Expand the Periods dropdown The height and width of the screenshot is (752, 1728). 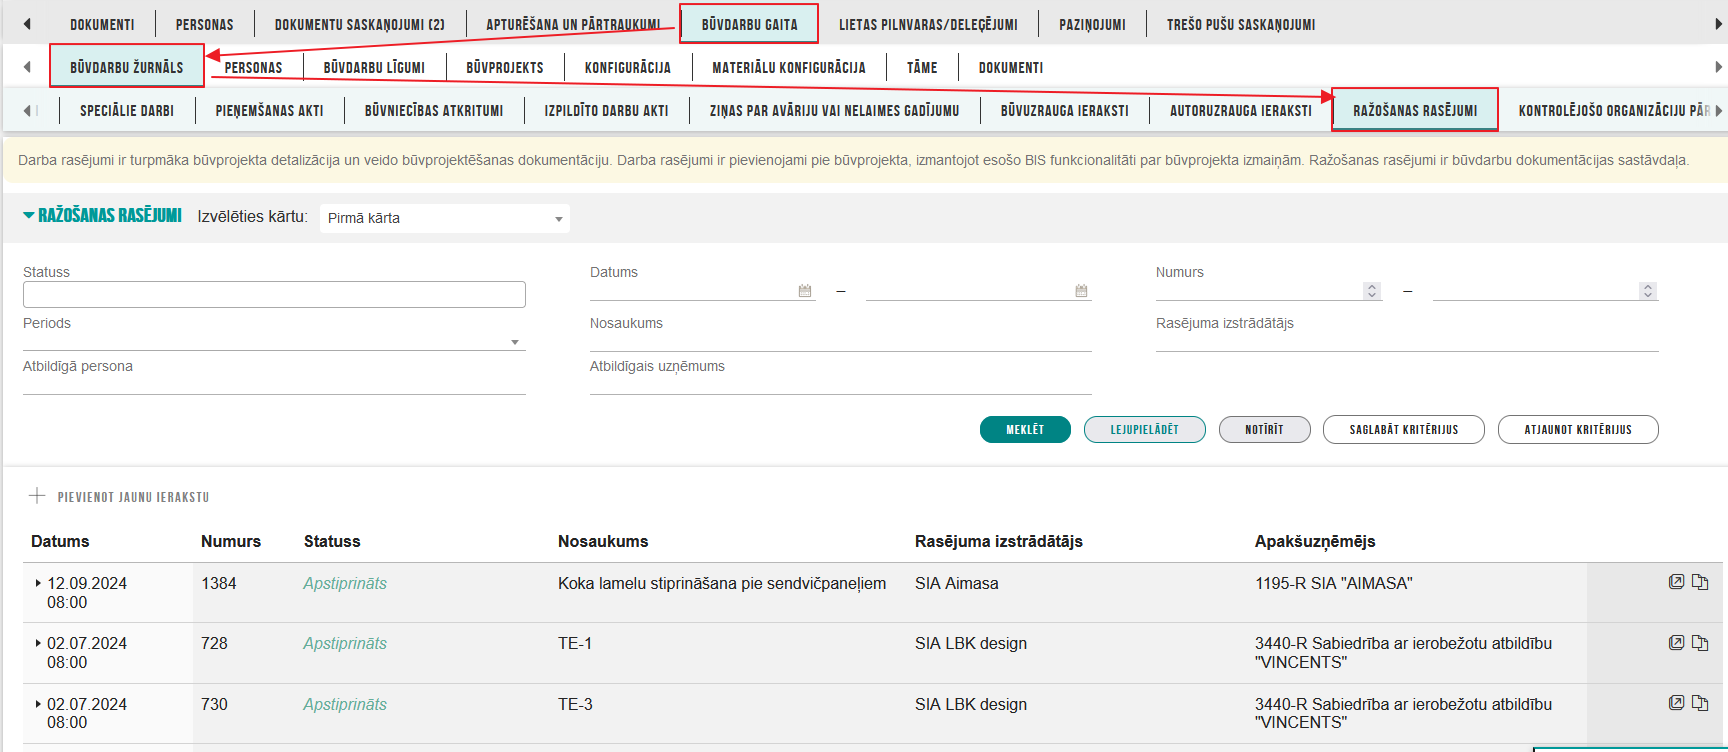[x=274, y=342]
